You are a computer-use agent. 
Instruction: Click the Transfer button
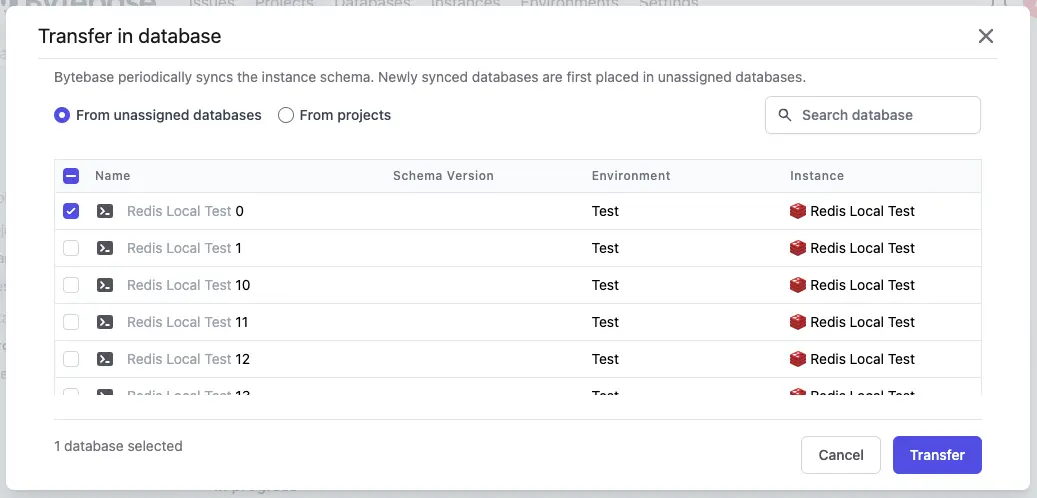937,455
